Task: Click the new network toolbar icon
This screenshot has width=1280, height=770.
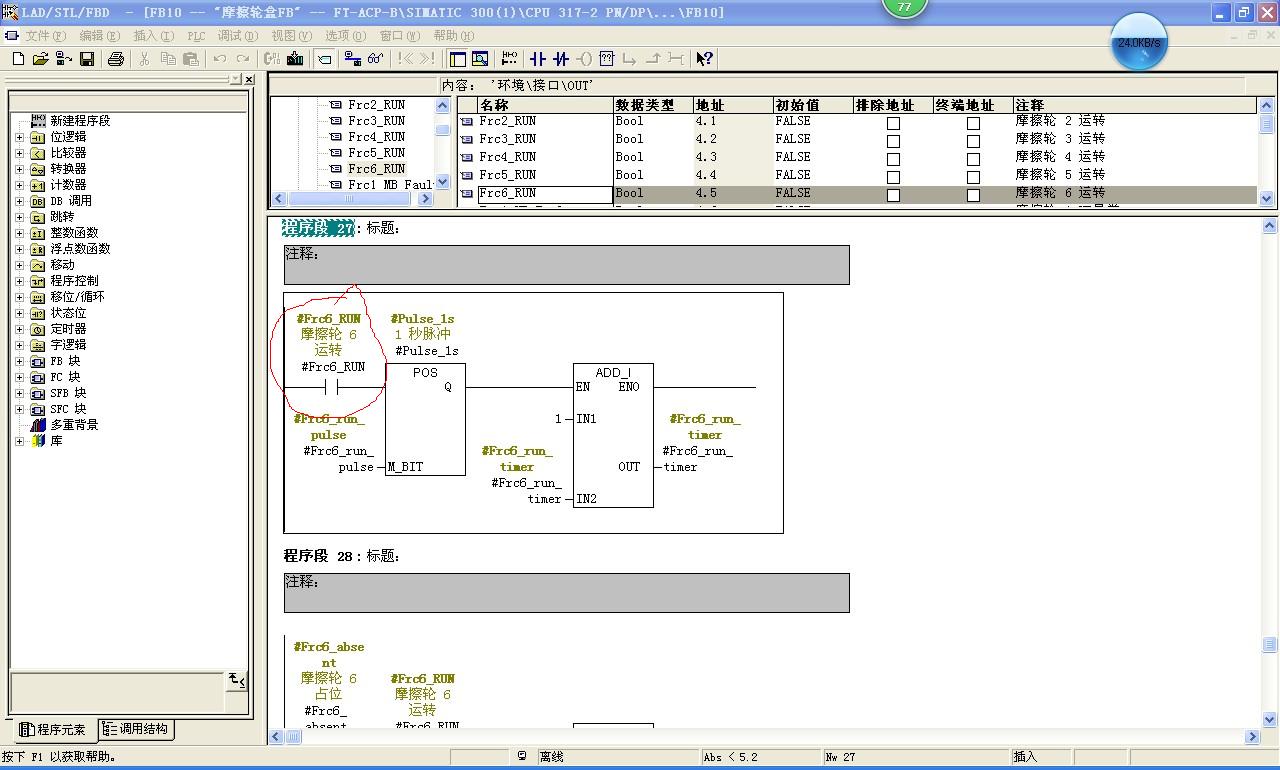Action: coord(509,59)
